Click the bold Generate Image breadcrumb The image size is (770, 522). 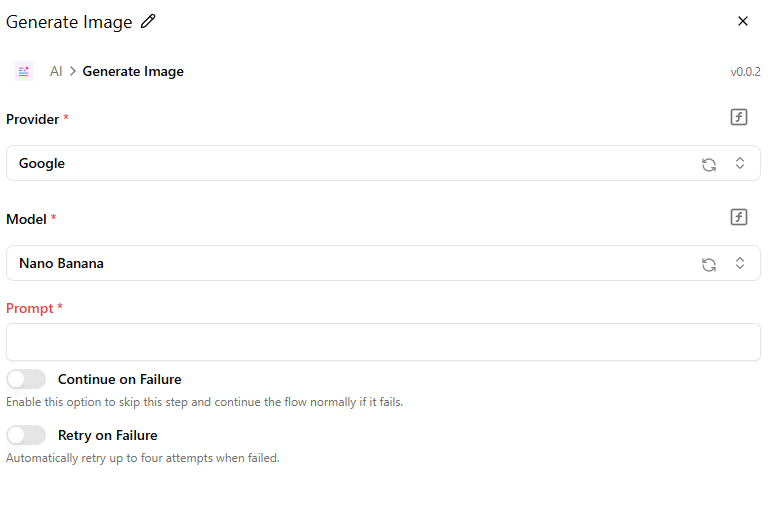point(133,71)
